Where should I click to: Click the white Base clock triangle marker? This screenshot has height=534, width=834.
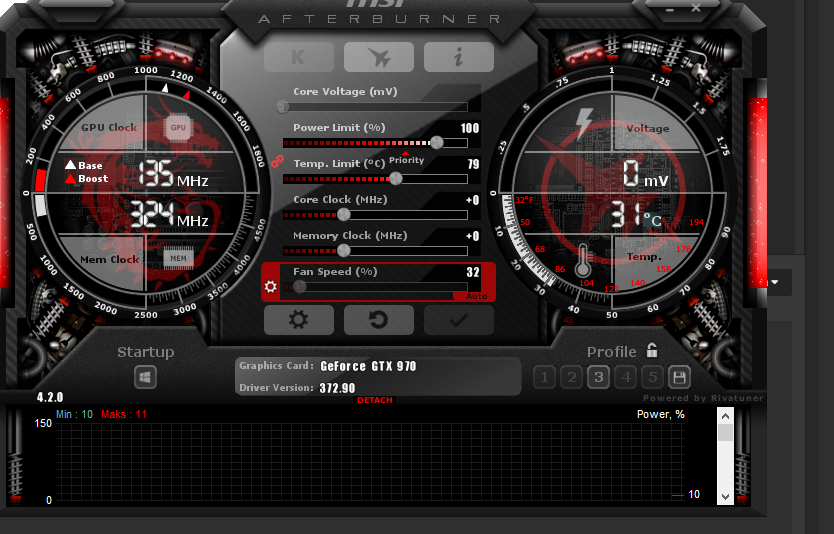(165, 88)
